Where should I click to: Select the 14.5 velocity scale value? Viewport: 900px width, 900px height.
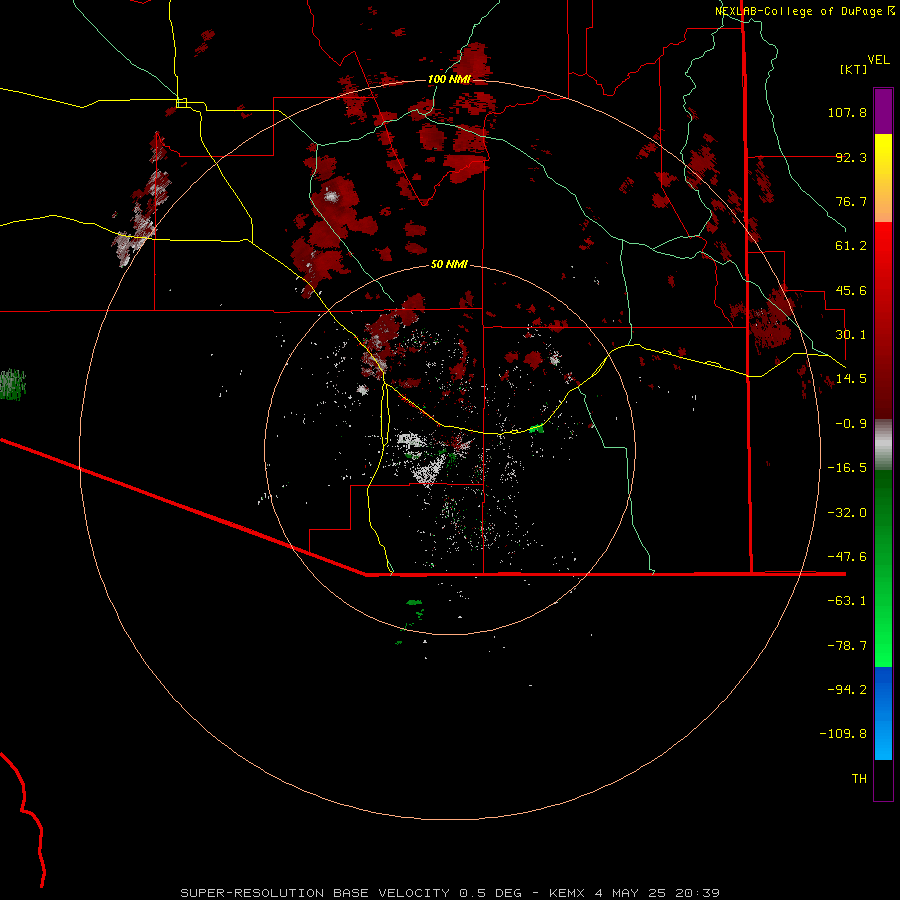click(x=851, y=379)
